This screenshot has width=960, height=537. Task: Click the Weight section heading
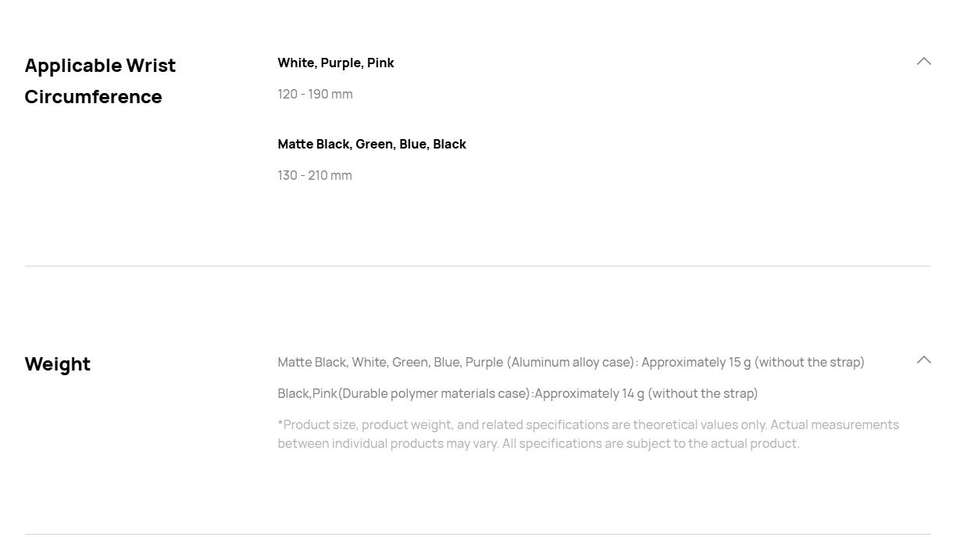[57, 364]
